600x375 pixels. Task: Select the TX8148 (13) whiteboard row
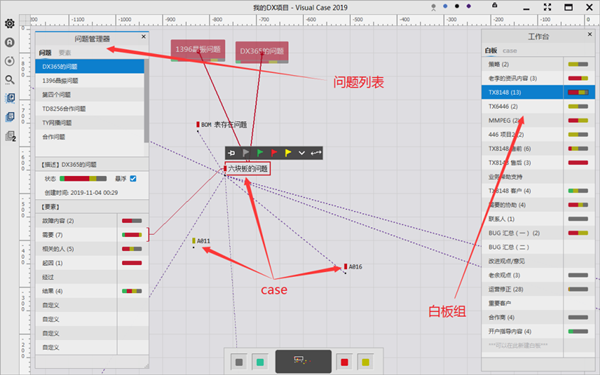click(522, 92)
